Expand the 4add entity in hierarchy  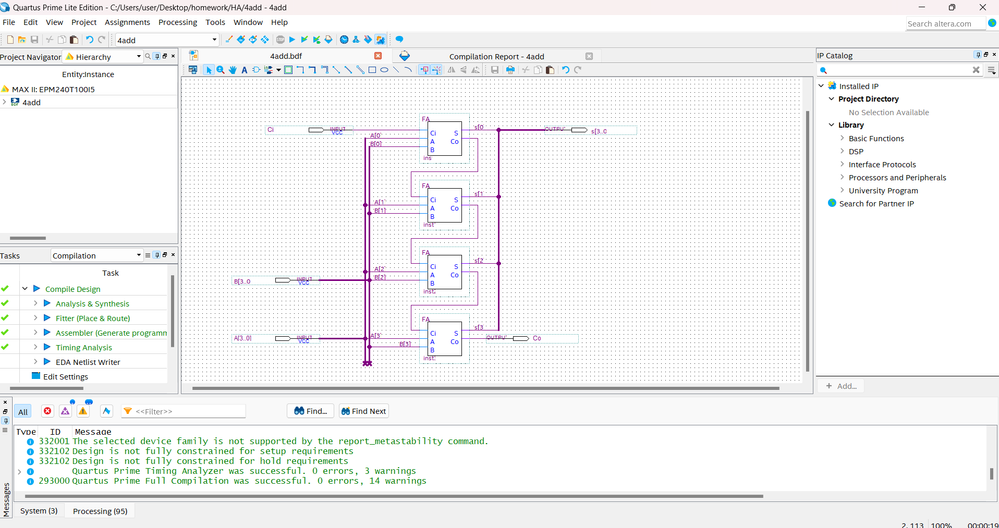point(5,102)
